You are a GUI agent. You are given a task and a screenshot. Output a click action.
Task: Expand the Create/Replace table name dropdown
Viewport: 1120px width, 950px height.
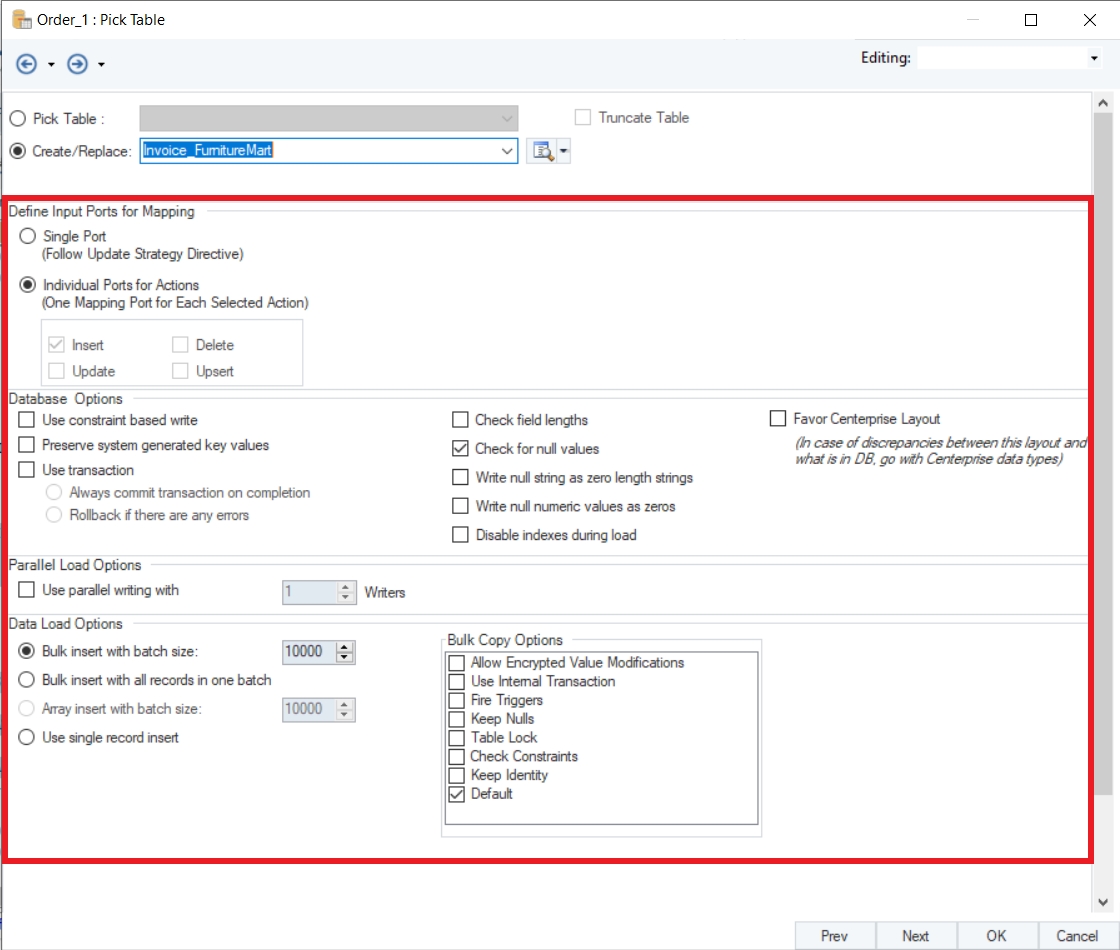pyautogui.click(x=506, y=151)
